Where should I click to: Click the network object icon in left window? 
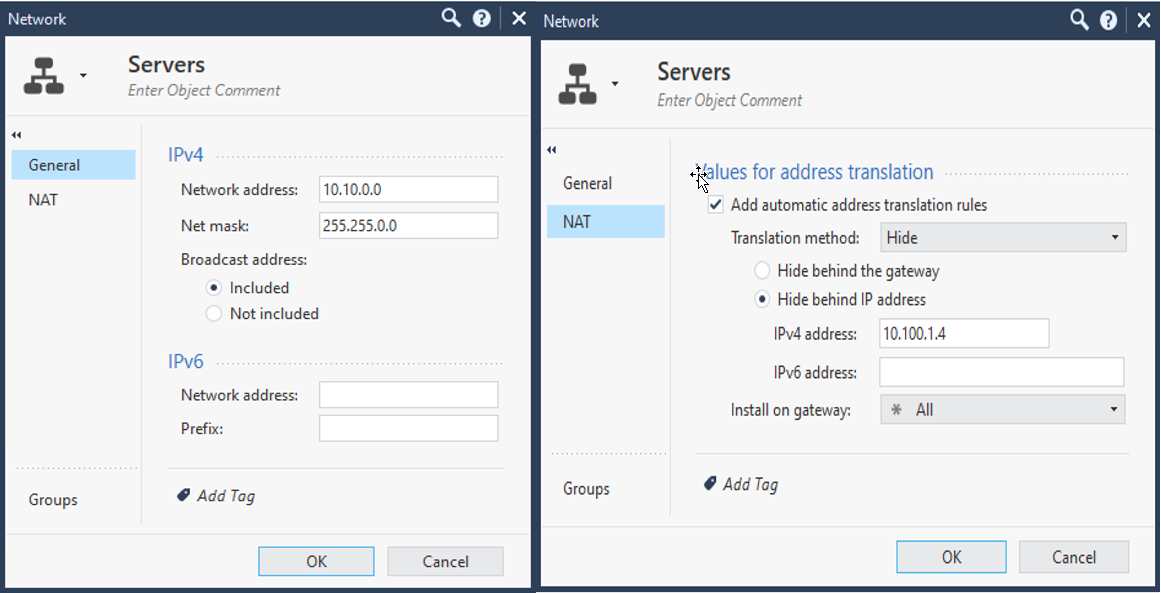click(44, 76)
